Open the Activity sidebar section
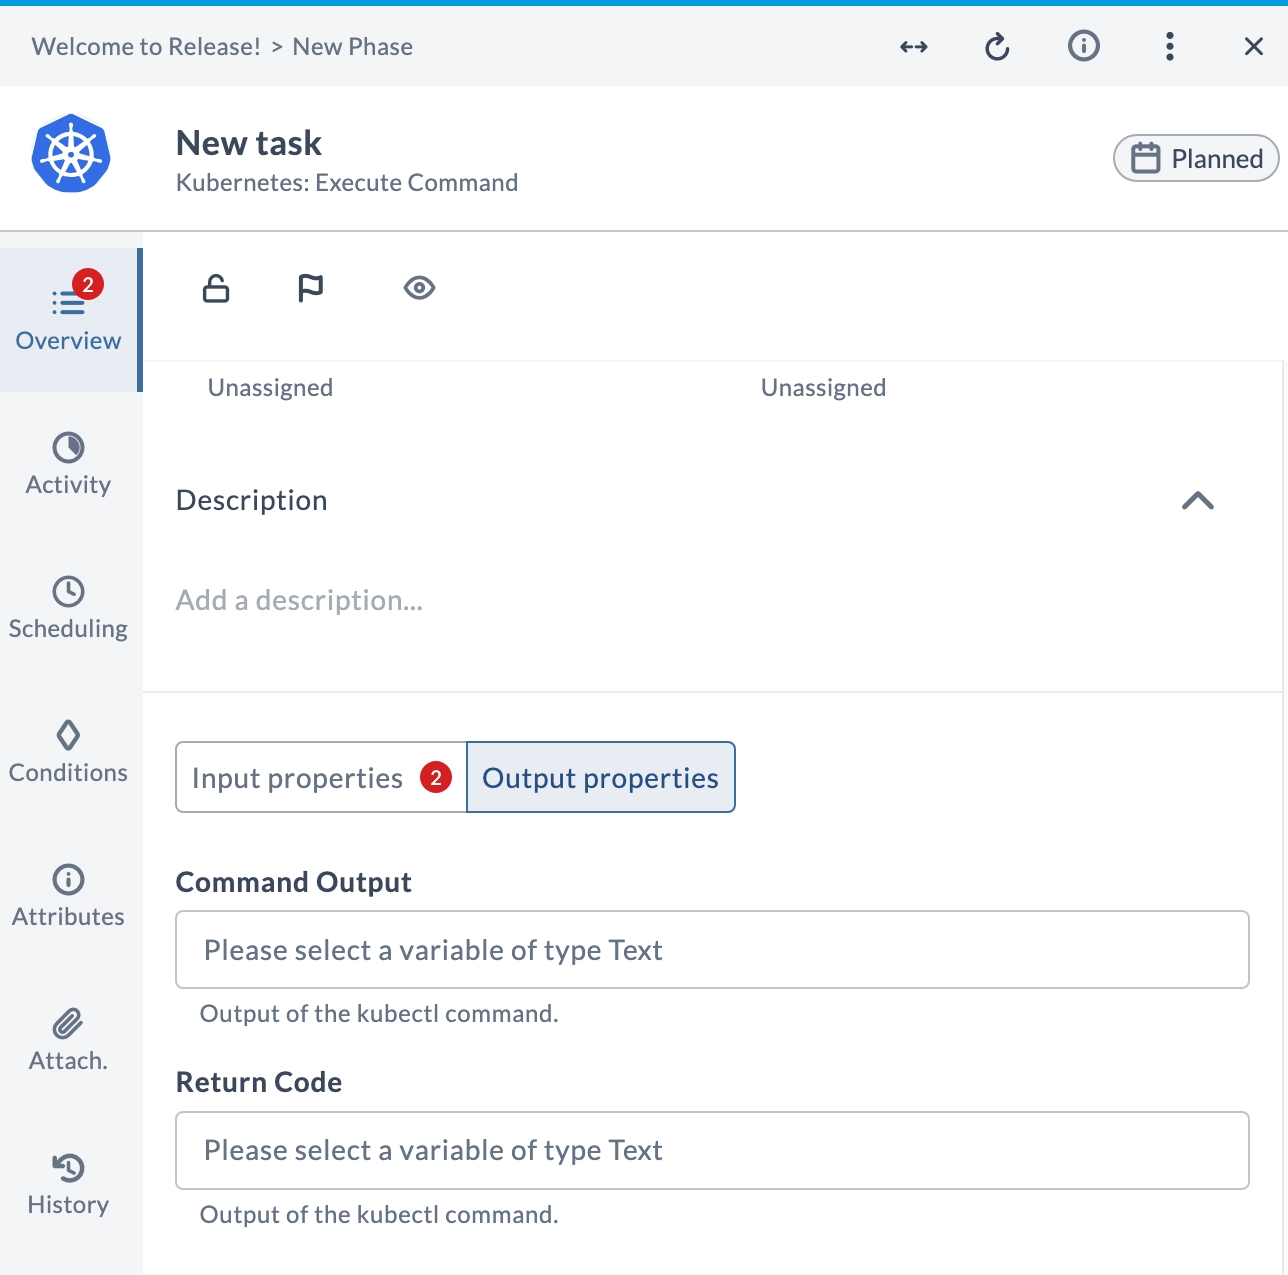The width and height of the screenshot is (1288, 1275). click(68, 464)
